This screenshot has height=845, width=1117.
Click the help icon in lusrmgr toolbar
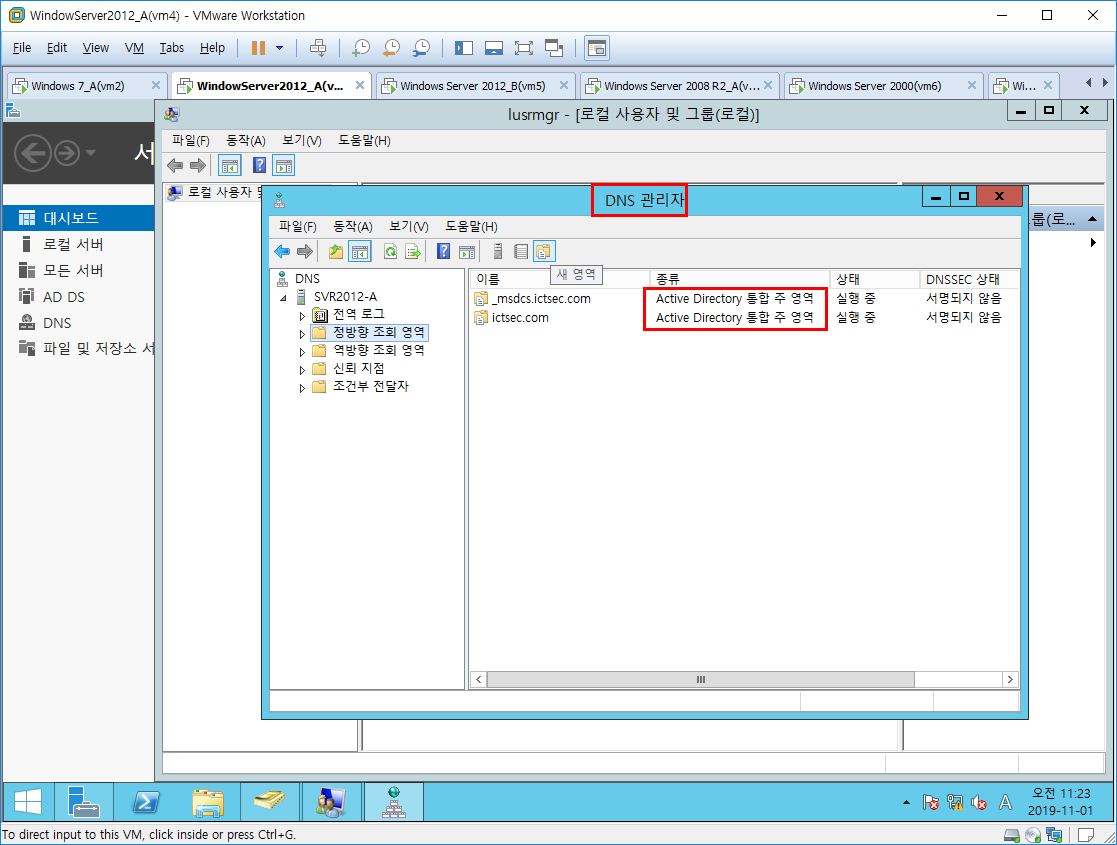259,166
